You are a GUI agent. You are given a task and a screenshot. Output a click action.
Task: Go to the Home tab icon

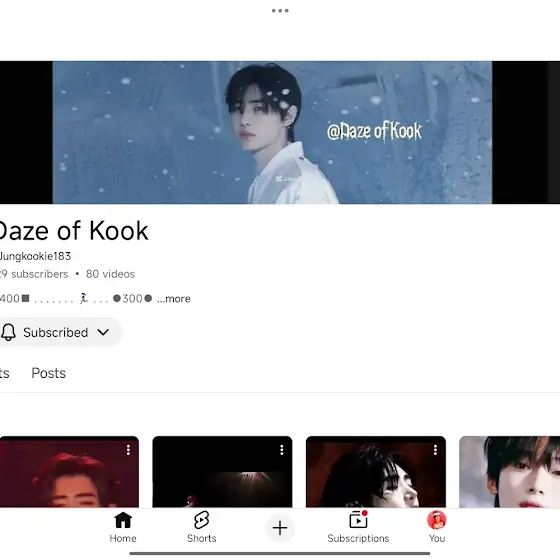point(123,520)
